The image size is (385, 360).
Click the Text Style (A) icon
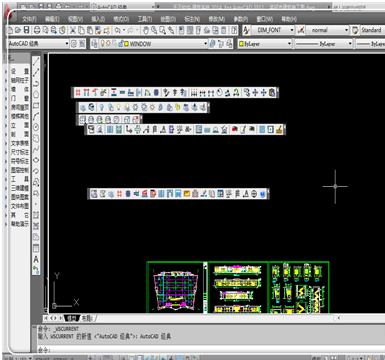click(246, 30)
